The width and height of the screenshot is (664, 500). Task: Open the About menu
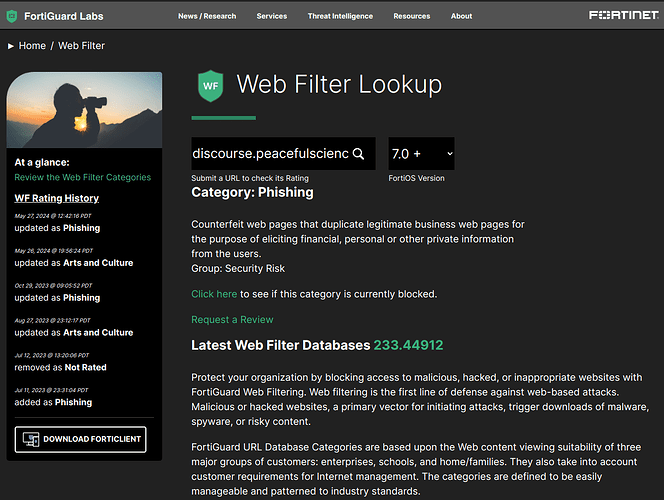point(461,16)
